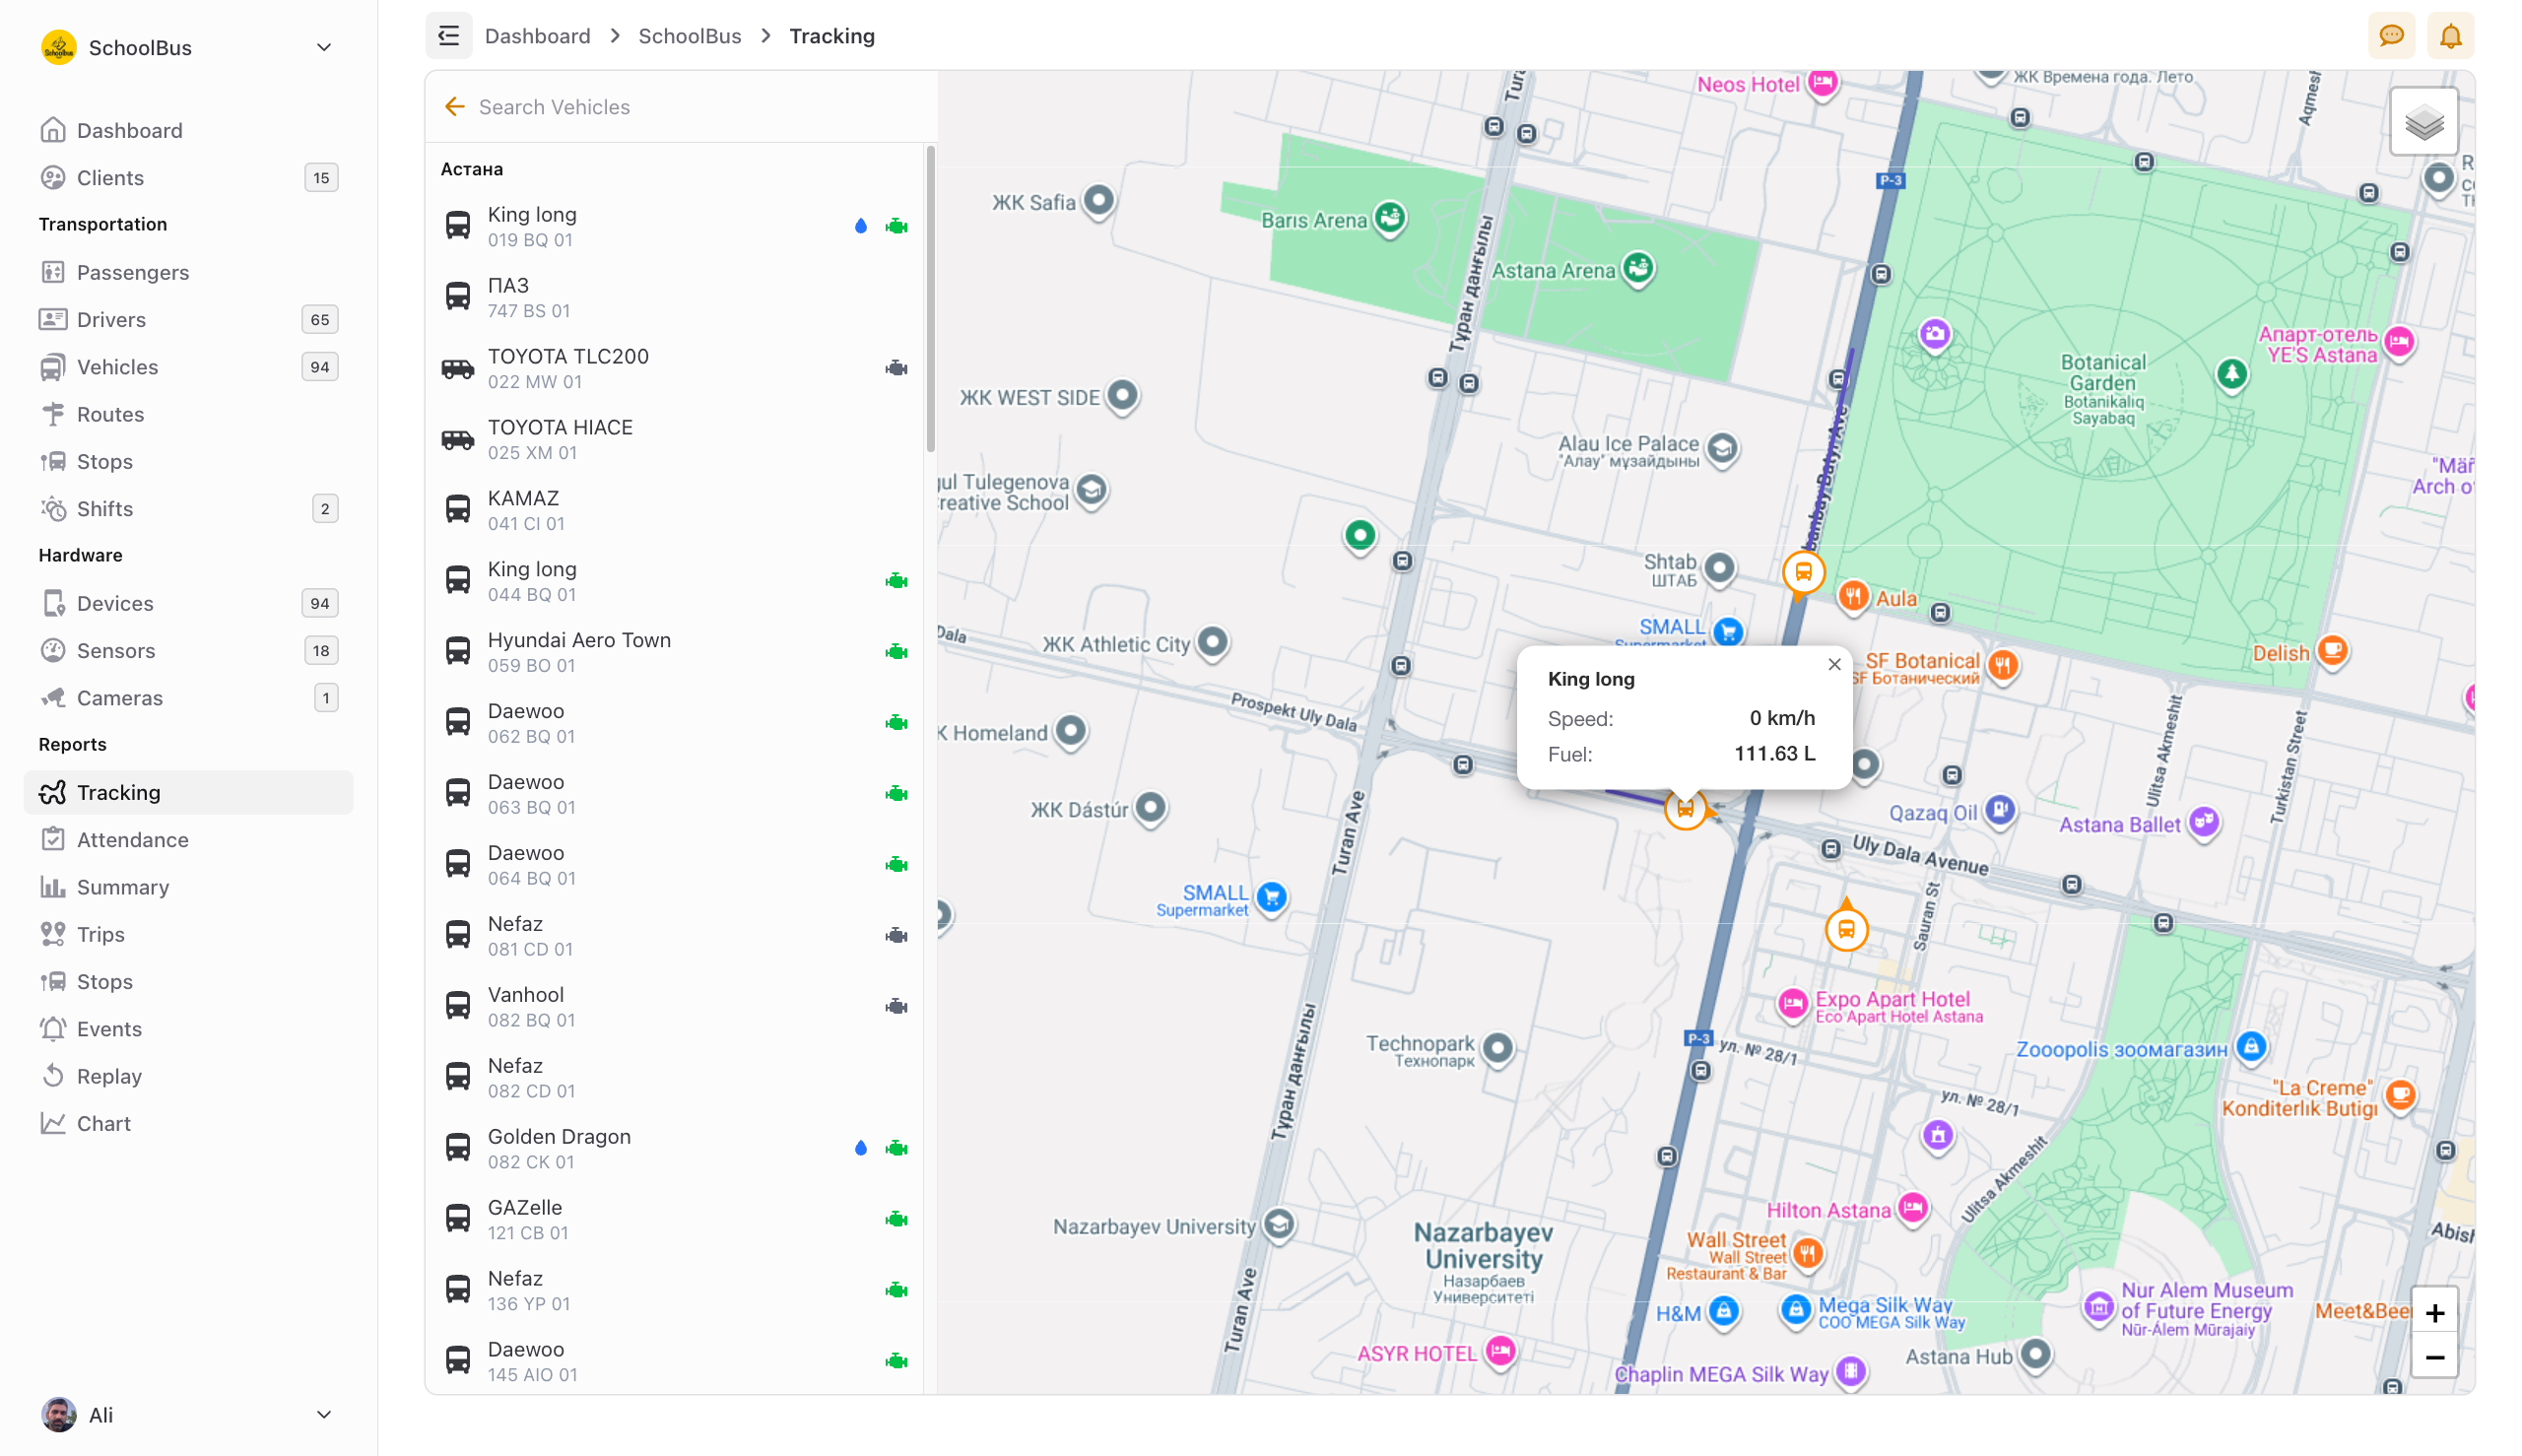2522x1456 pixels.
Task: Click the fuel drop icon next to Golden Dragon
Action: (861, 1148)
